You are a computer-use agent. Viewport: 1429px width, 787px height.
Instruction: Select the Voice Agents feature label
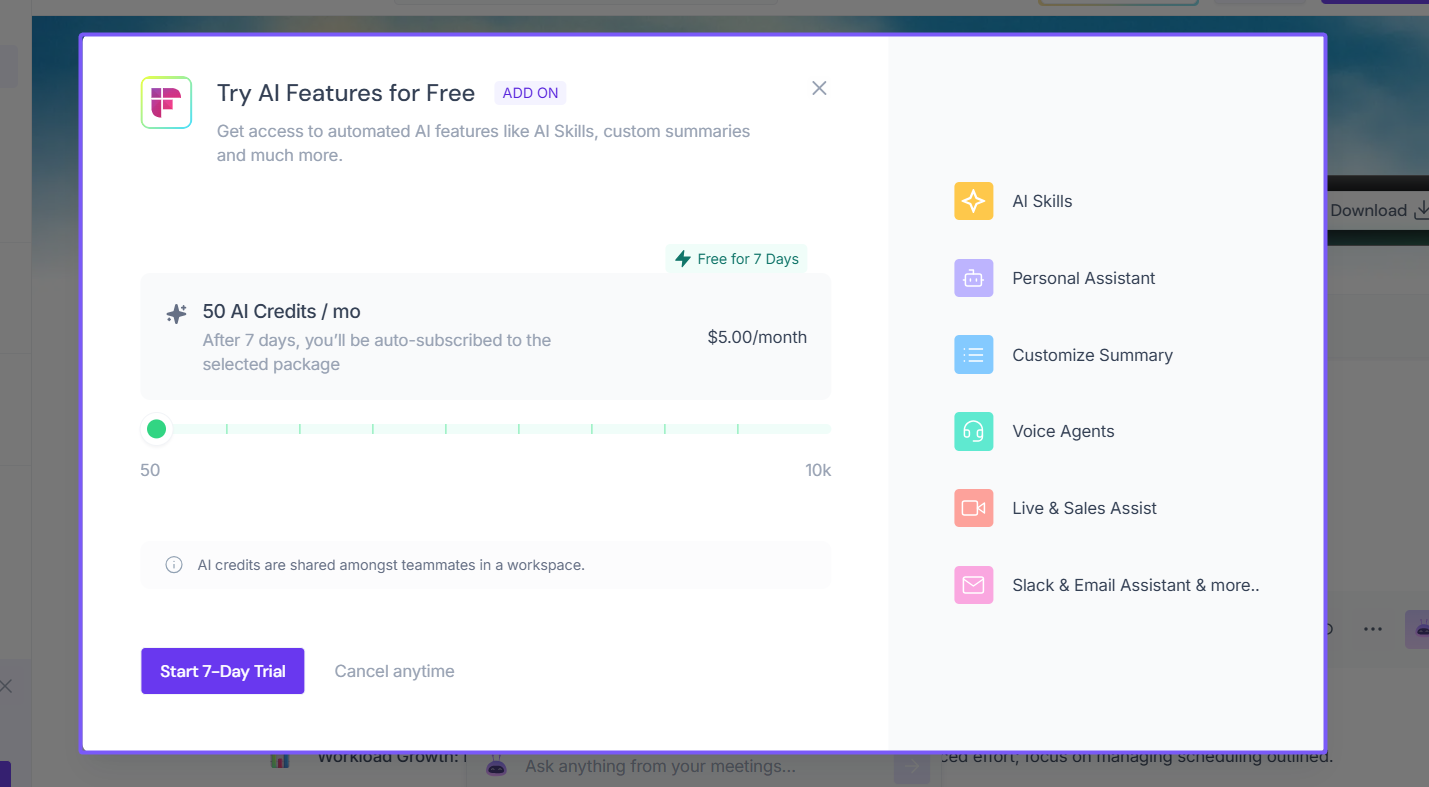(1063, 431)
